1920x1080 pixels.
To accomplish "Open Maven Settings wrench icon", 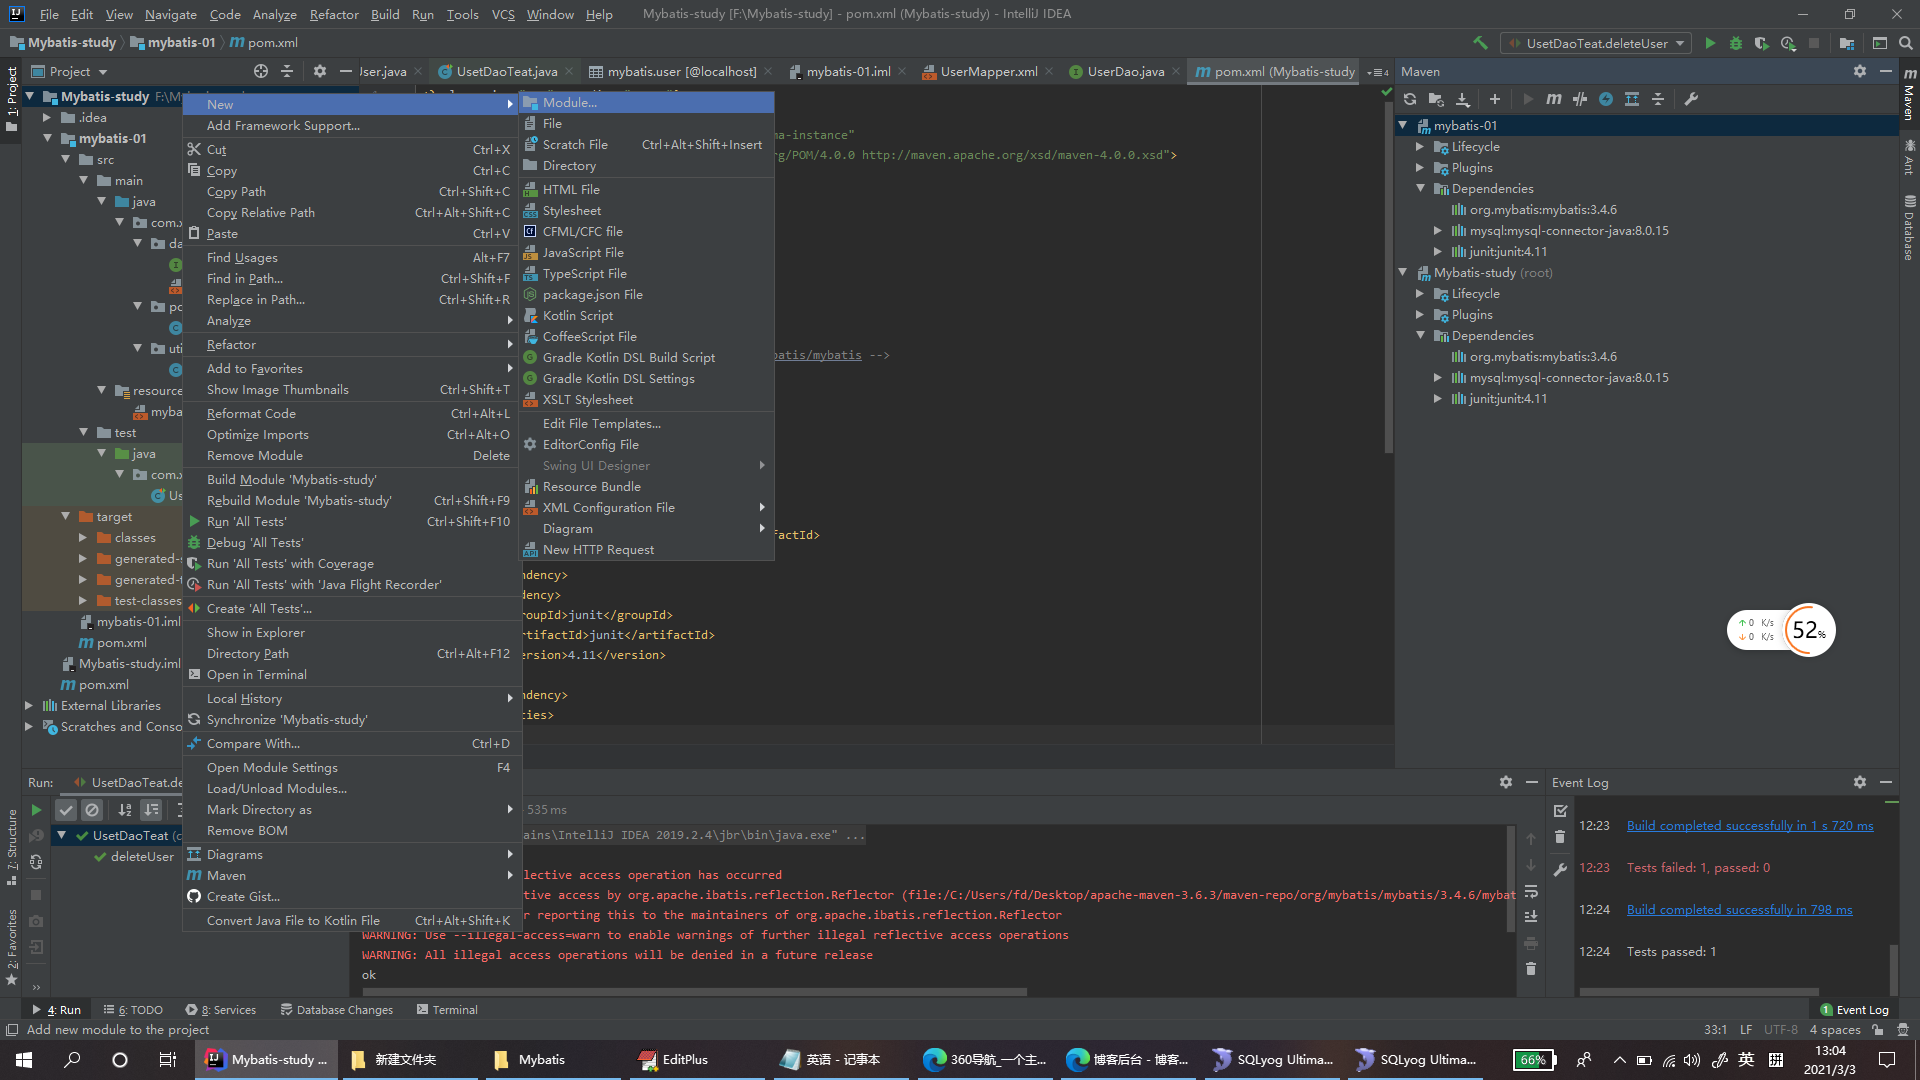I will (1691, 99).
